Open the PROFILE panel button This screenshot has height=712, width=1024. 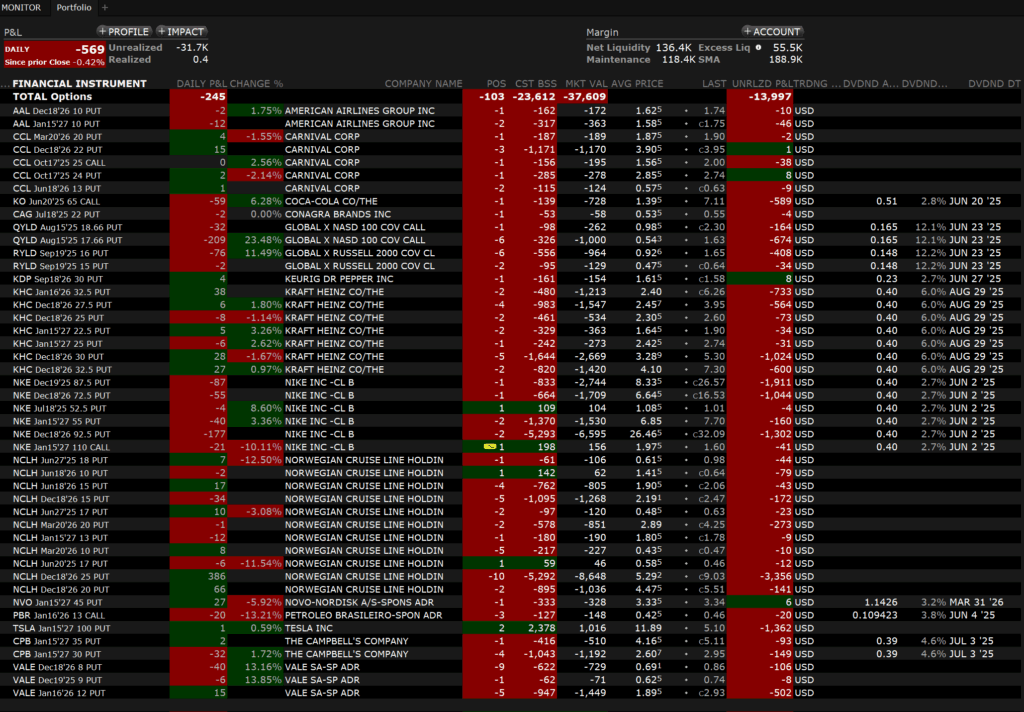pos(124,31)
